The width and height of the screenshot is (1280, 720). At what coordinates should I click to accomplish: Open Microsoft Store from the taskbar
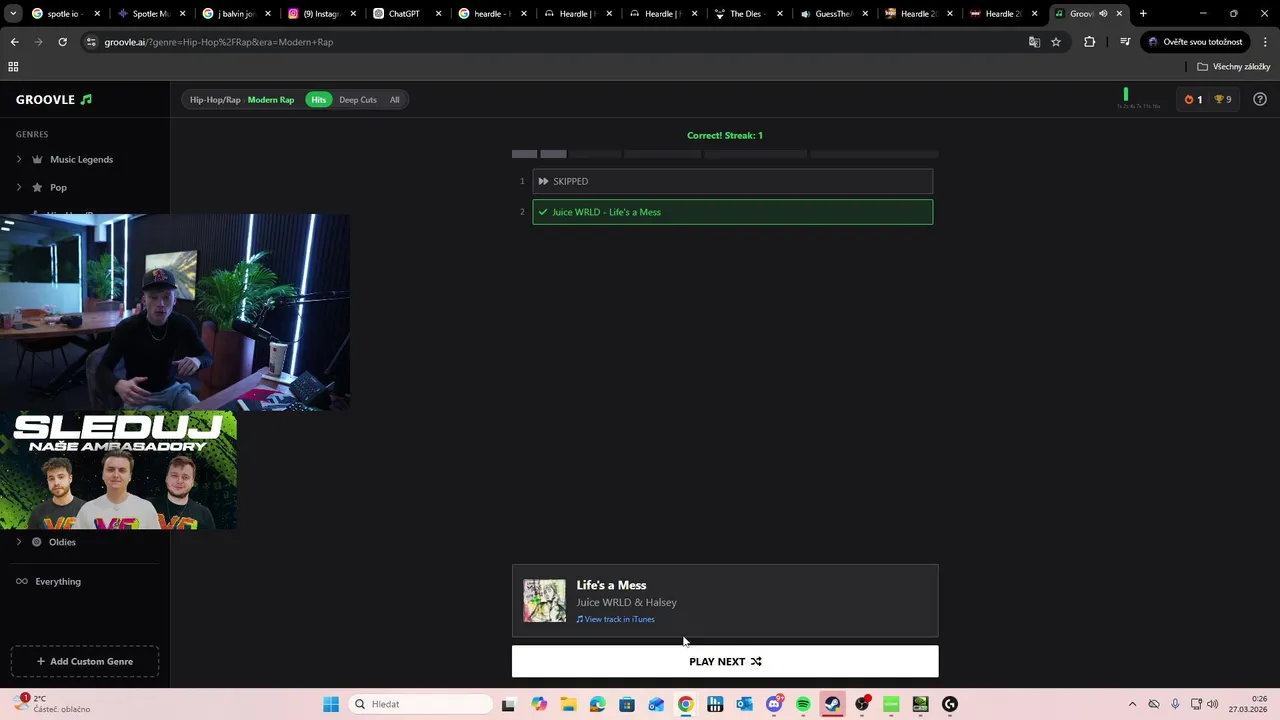pyautogui.click(x=627, y=704)
